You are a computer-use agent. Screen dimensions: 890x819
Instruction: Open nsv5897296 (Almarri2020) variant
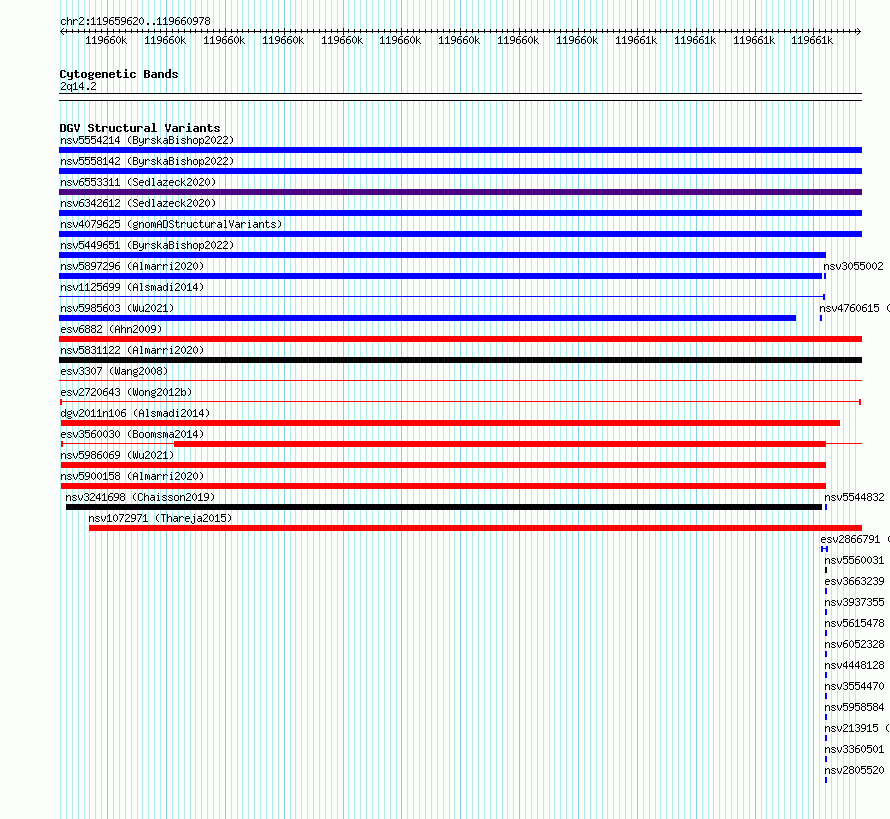[132, 266]
